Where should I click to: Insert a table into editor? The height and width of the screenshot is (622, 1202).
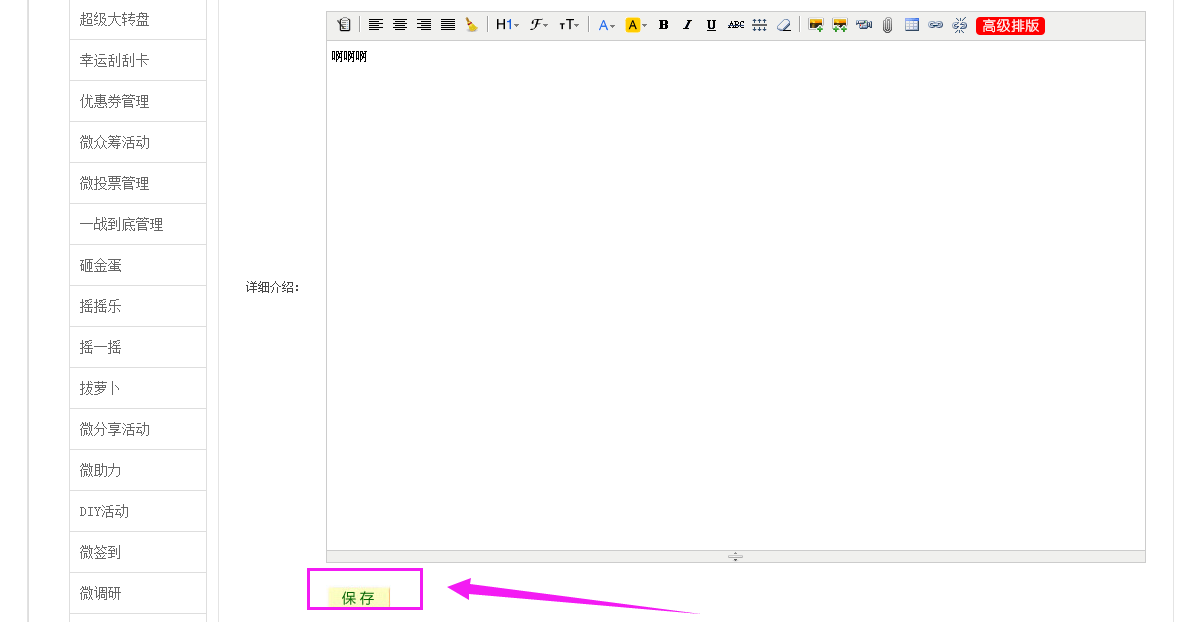(x=912, y=25)
